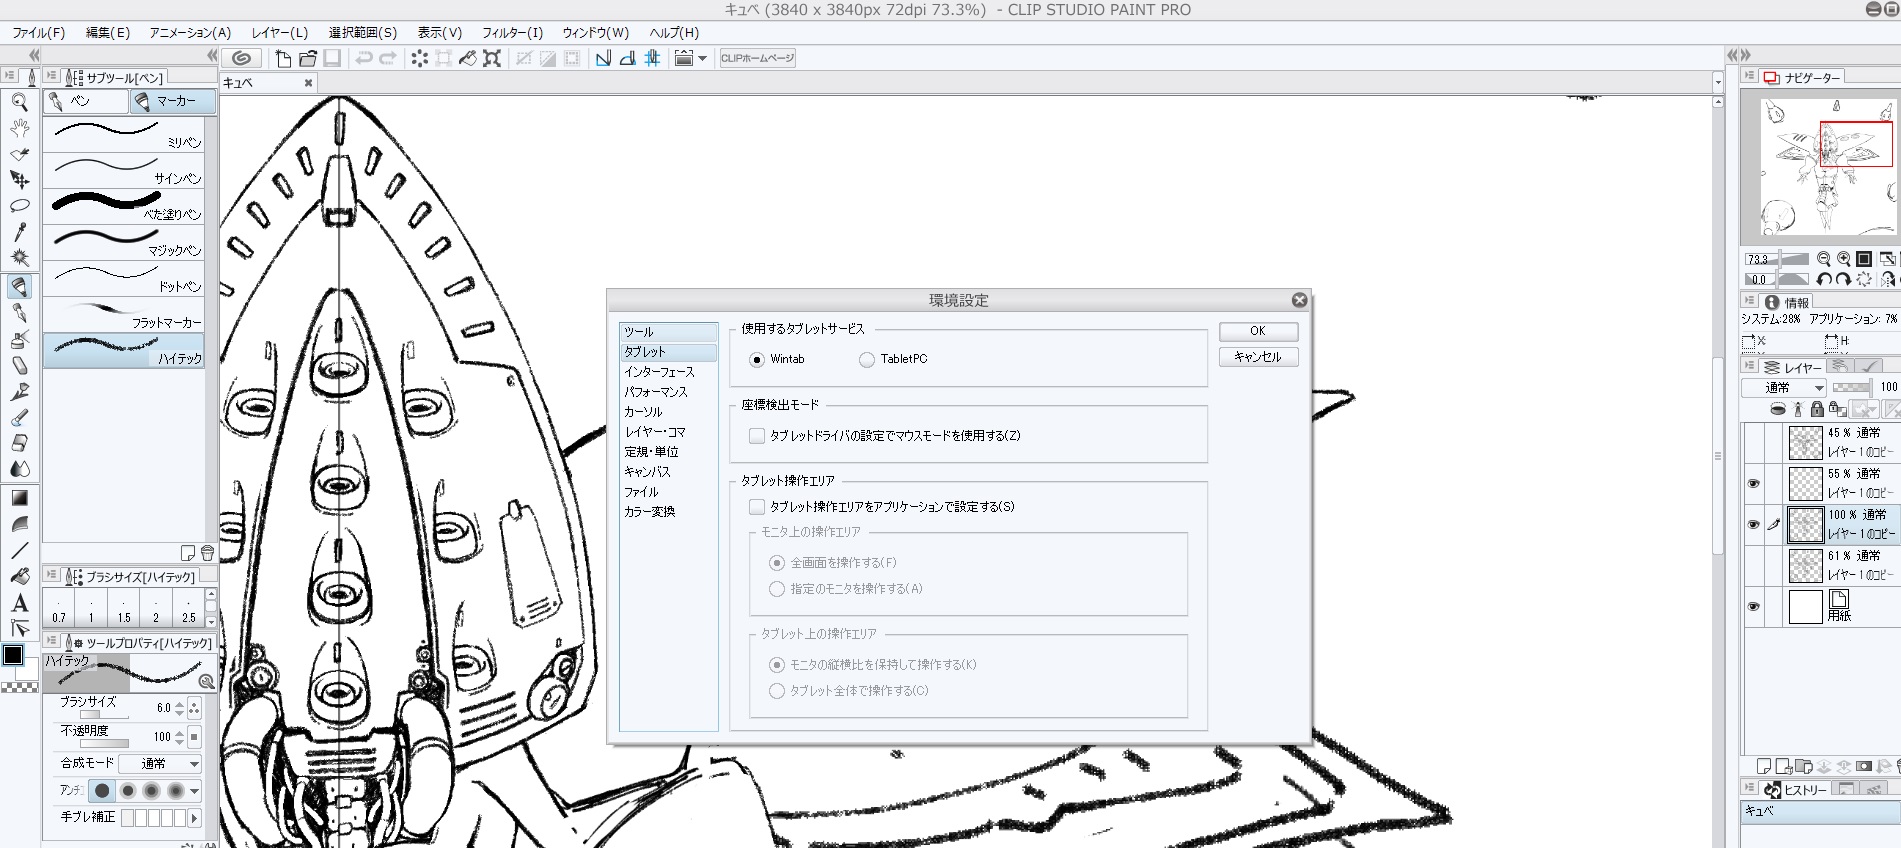Viewport: 1901px width, 848px height.
Task: Click Zoom In icon in Navigator
Action: point(1843,259)
